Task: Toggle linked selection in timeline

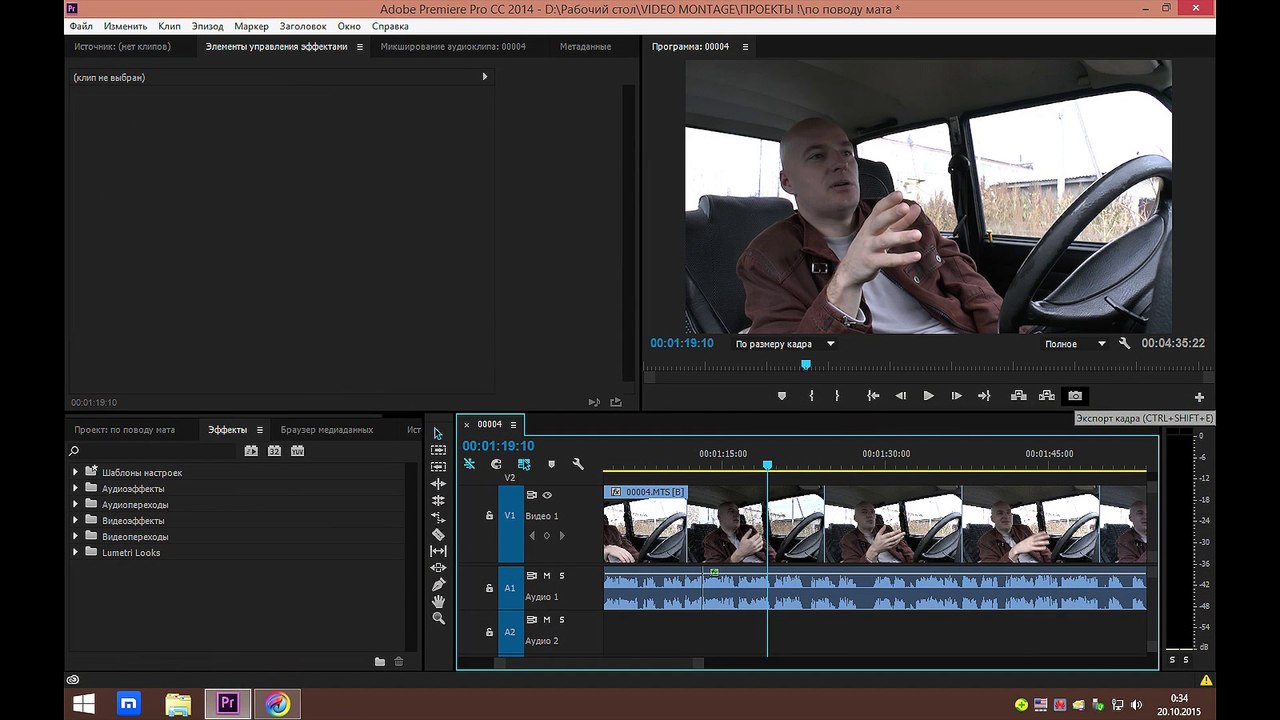Action: 524,464
